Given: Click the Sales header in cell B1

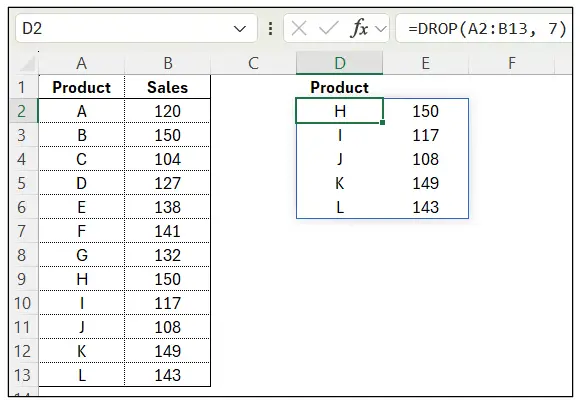Looking at the screenshot, I should tap(168, 87).
